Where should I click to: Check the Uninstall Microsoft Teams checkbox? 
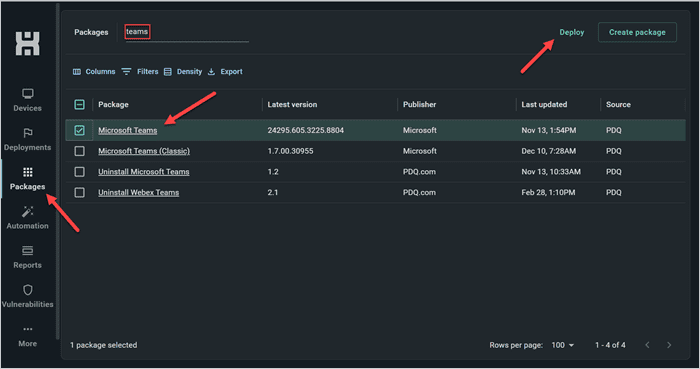point(79,172)
